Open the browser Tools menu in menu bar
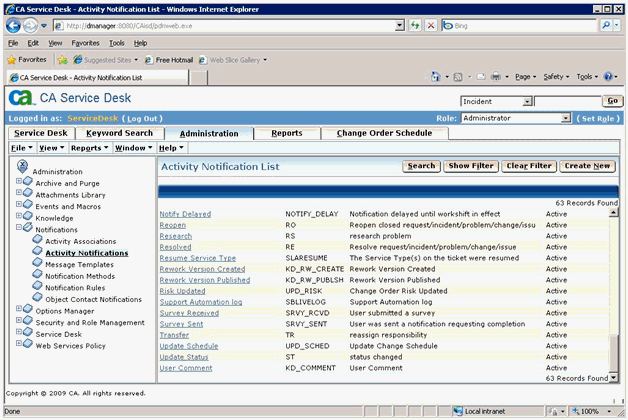 (x=117, y=43)
